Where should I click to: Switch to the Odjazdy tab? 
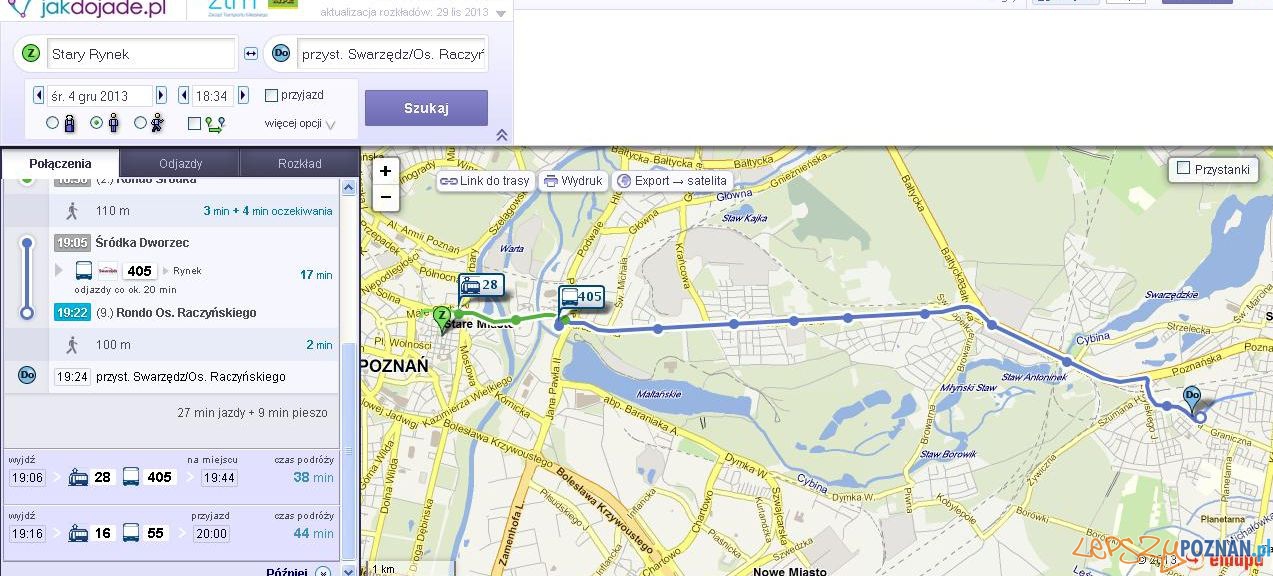180,164
